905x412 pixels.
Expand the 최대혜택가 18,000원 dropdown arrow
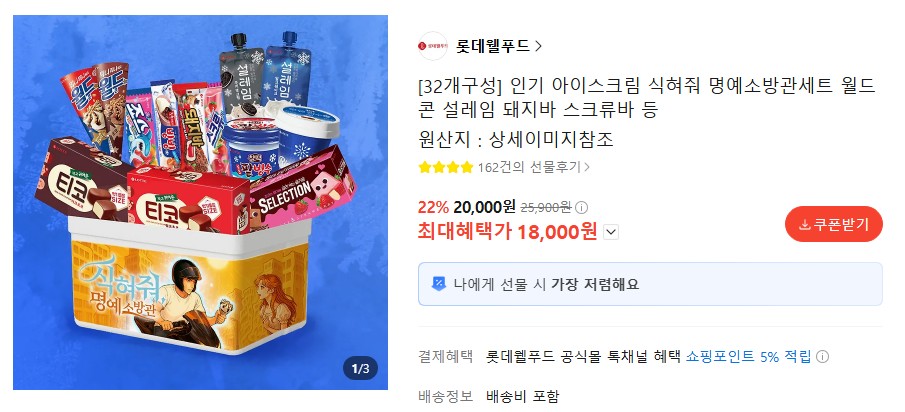coord(611,233)
